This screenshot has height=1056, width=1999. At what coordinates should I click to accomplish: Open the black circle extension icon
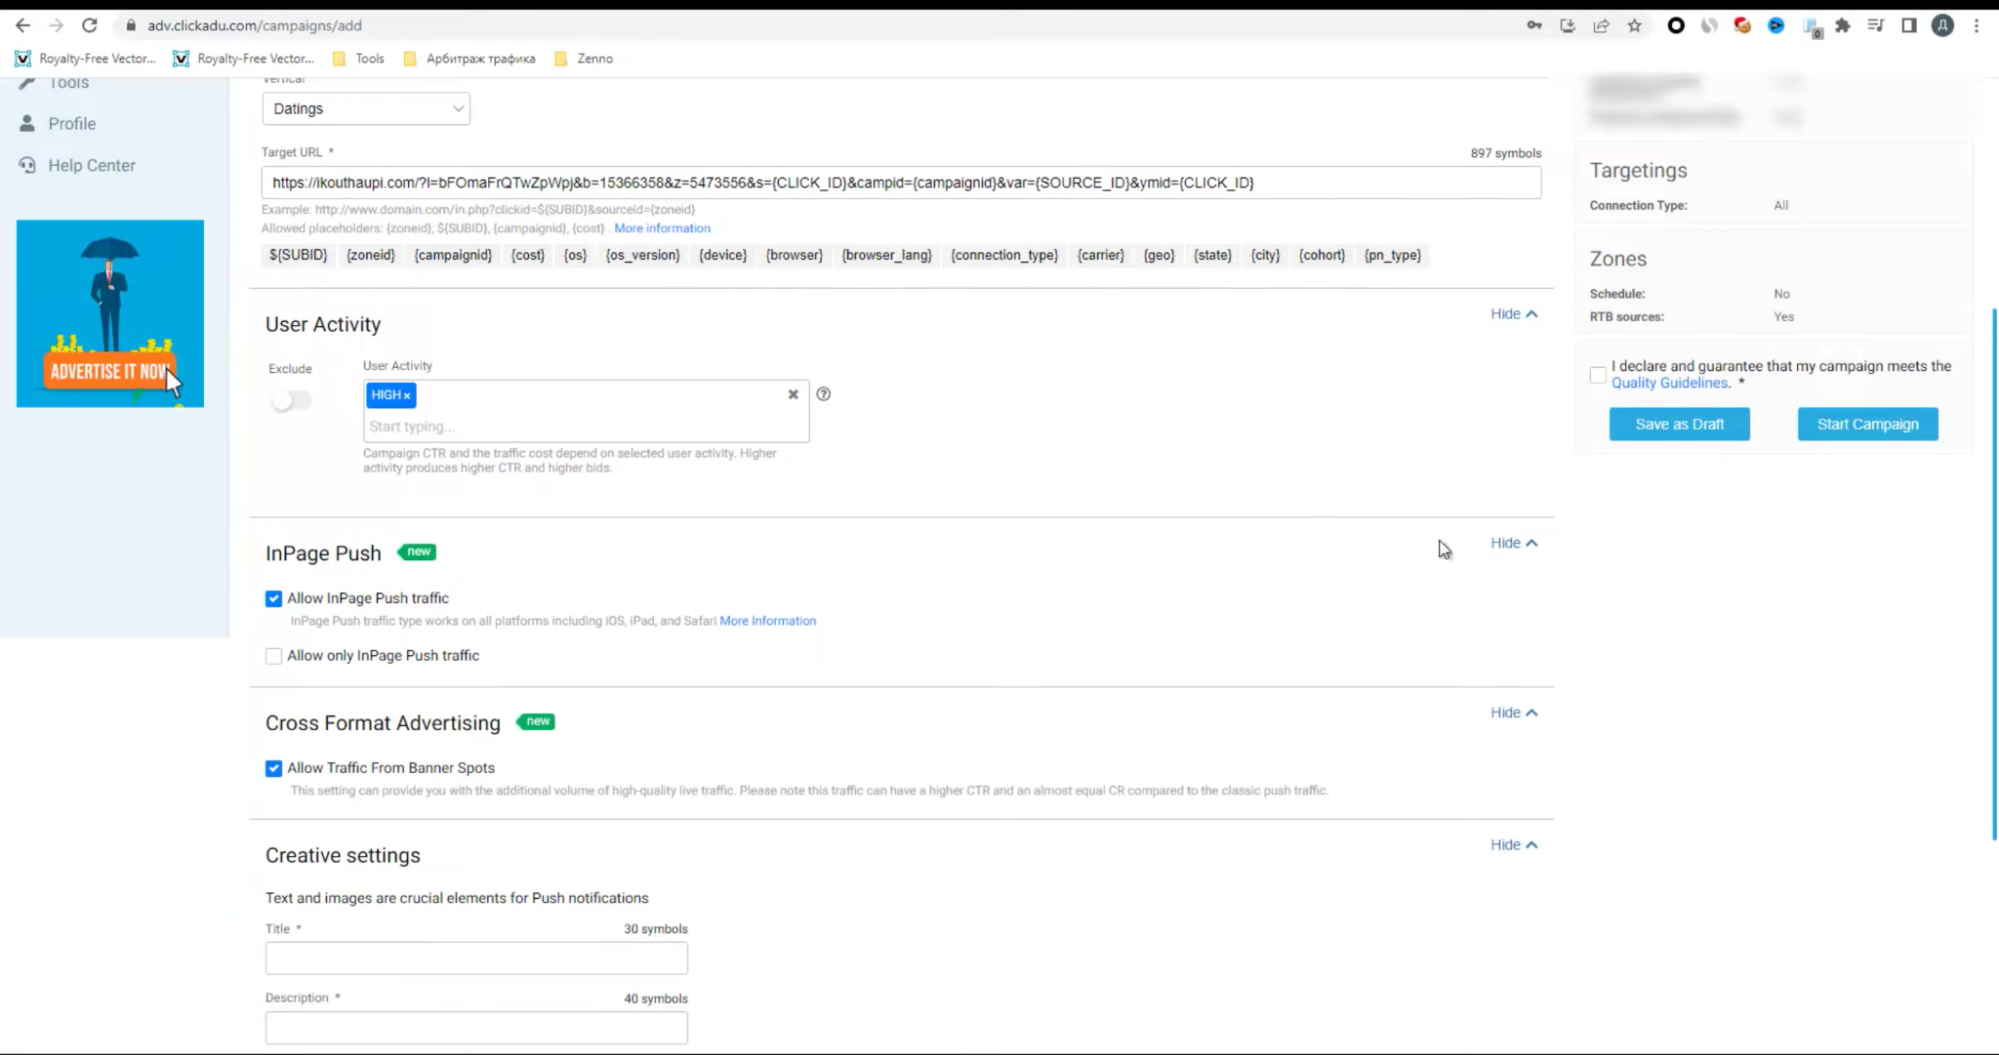click(1676, 25)
